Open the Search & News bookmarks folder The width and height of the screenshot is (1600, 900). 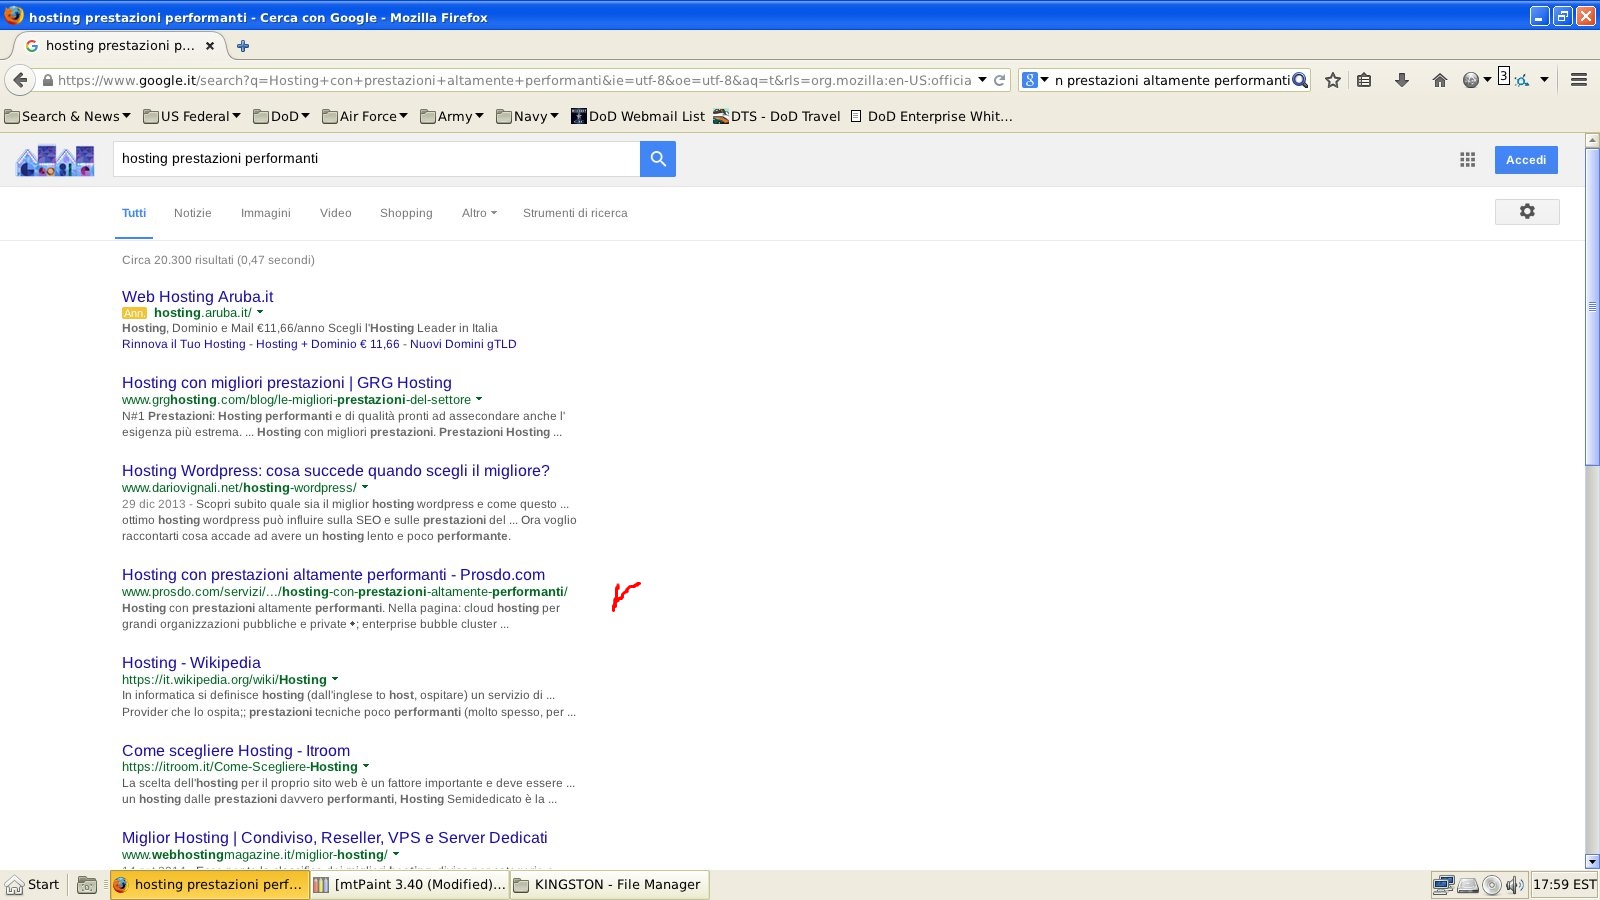(68, 116)
